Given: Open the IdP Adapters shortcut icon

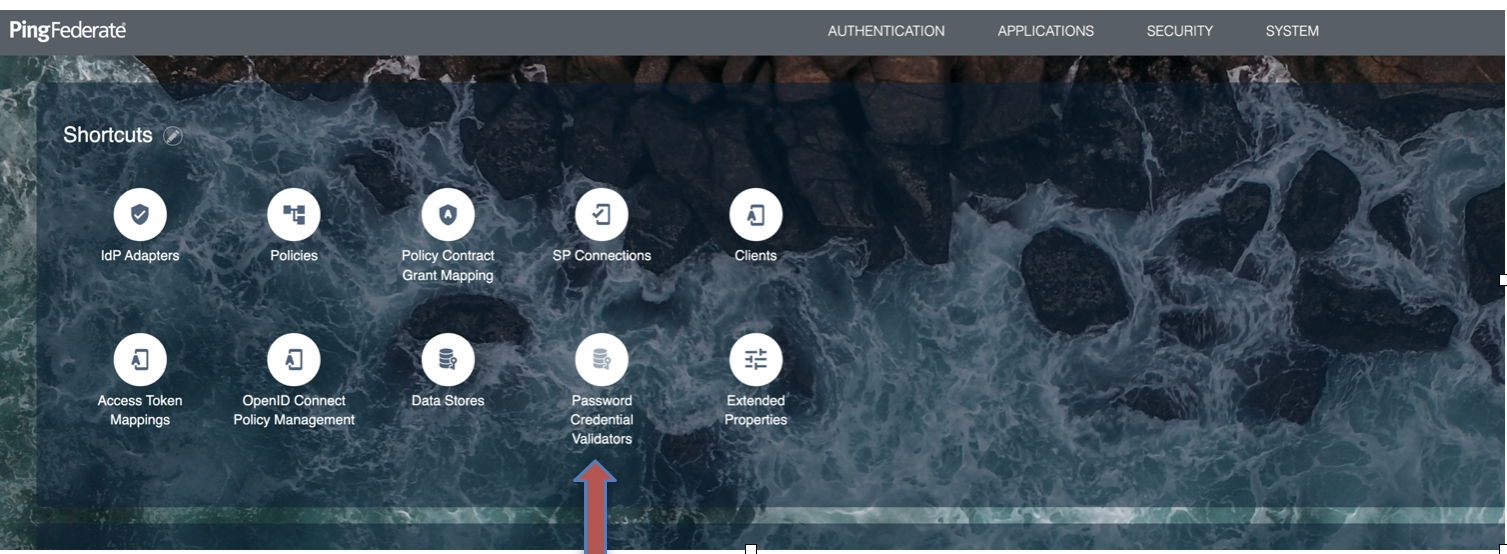Looking at the screenshot, I should [140, 214].
